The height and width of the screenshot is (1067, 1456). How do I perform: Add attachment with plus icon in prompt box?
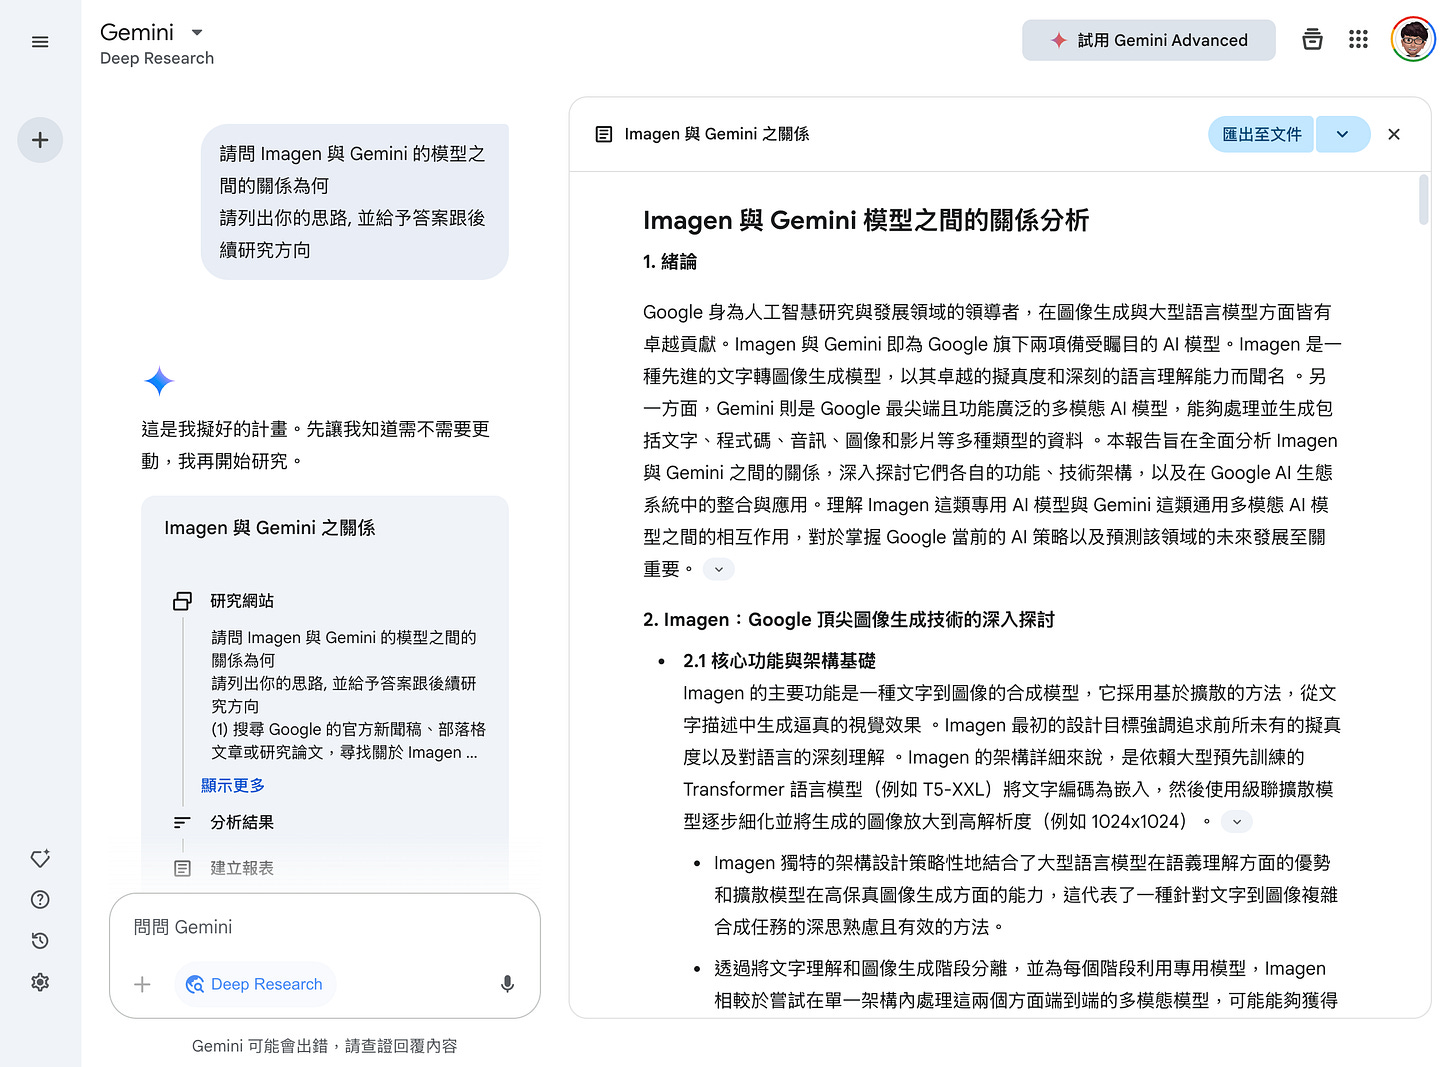[143, 984]
